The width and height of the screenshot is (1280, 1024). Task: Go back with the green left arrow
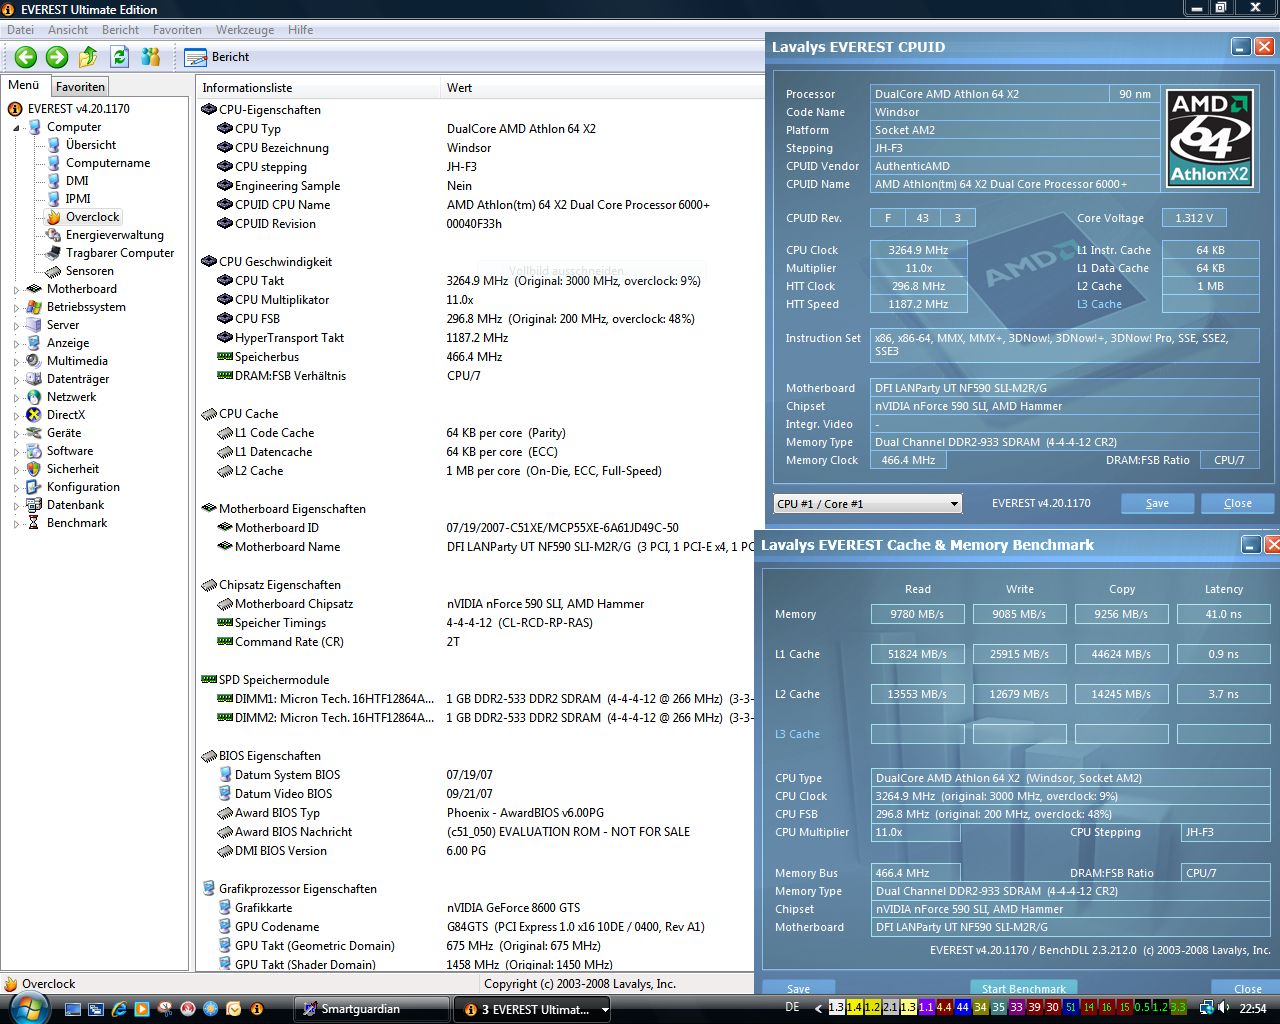[x=26, y=57]
